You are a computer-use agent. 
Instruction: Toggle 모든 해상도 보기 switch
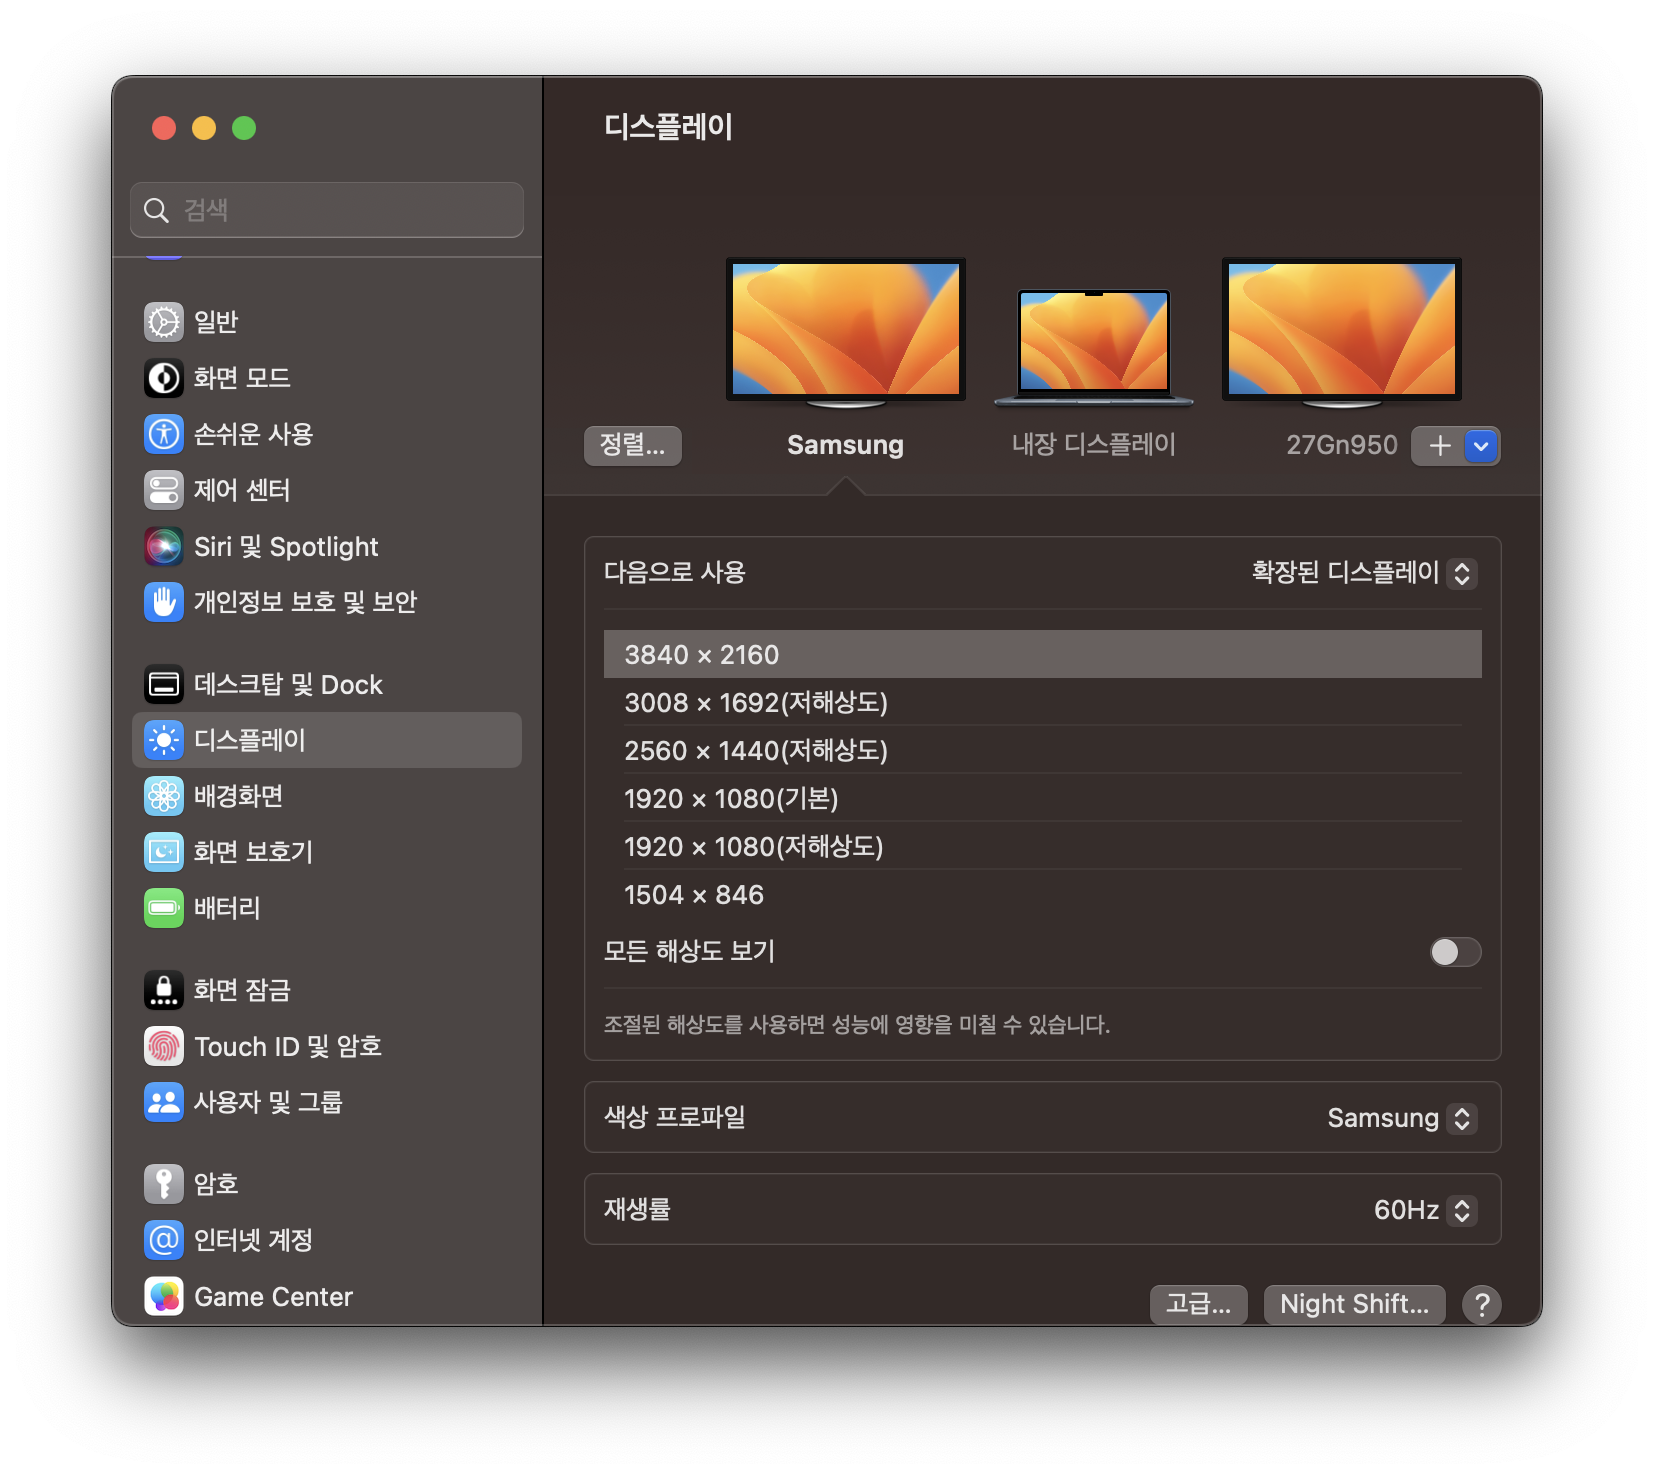[x=1455, y=952]
